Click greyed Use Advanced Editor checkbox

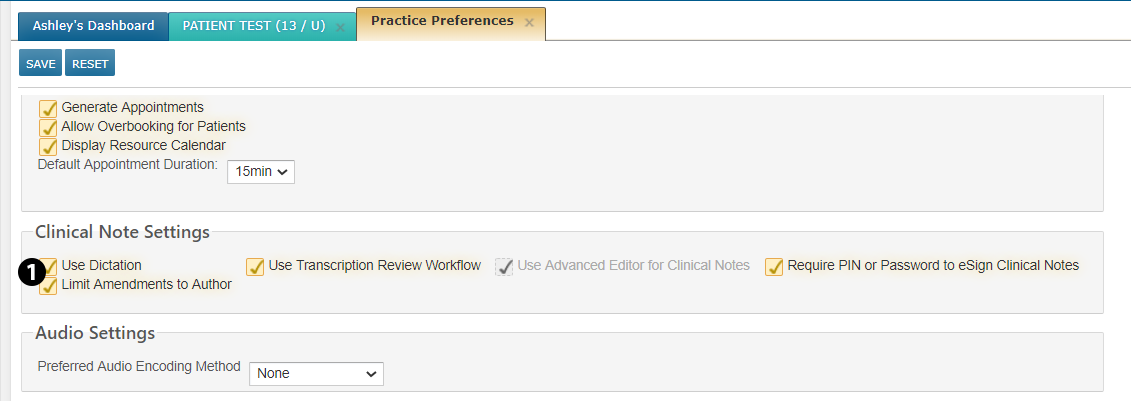(x=504, y=266)
